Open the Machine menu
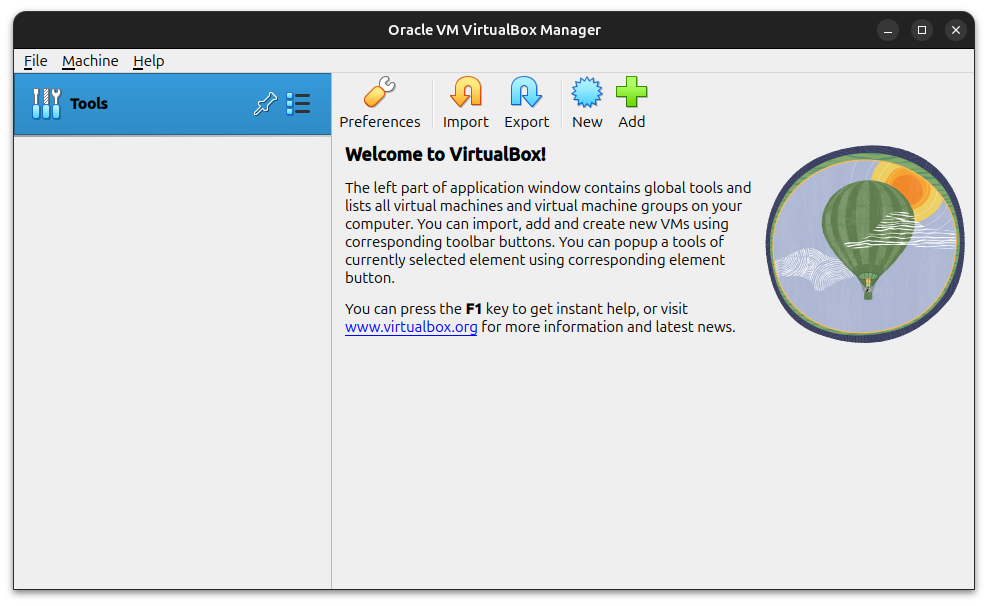This screenshot has height=606, width=988. (90, 61)
